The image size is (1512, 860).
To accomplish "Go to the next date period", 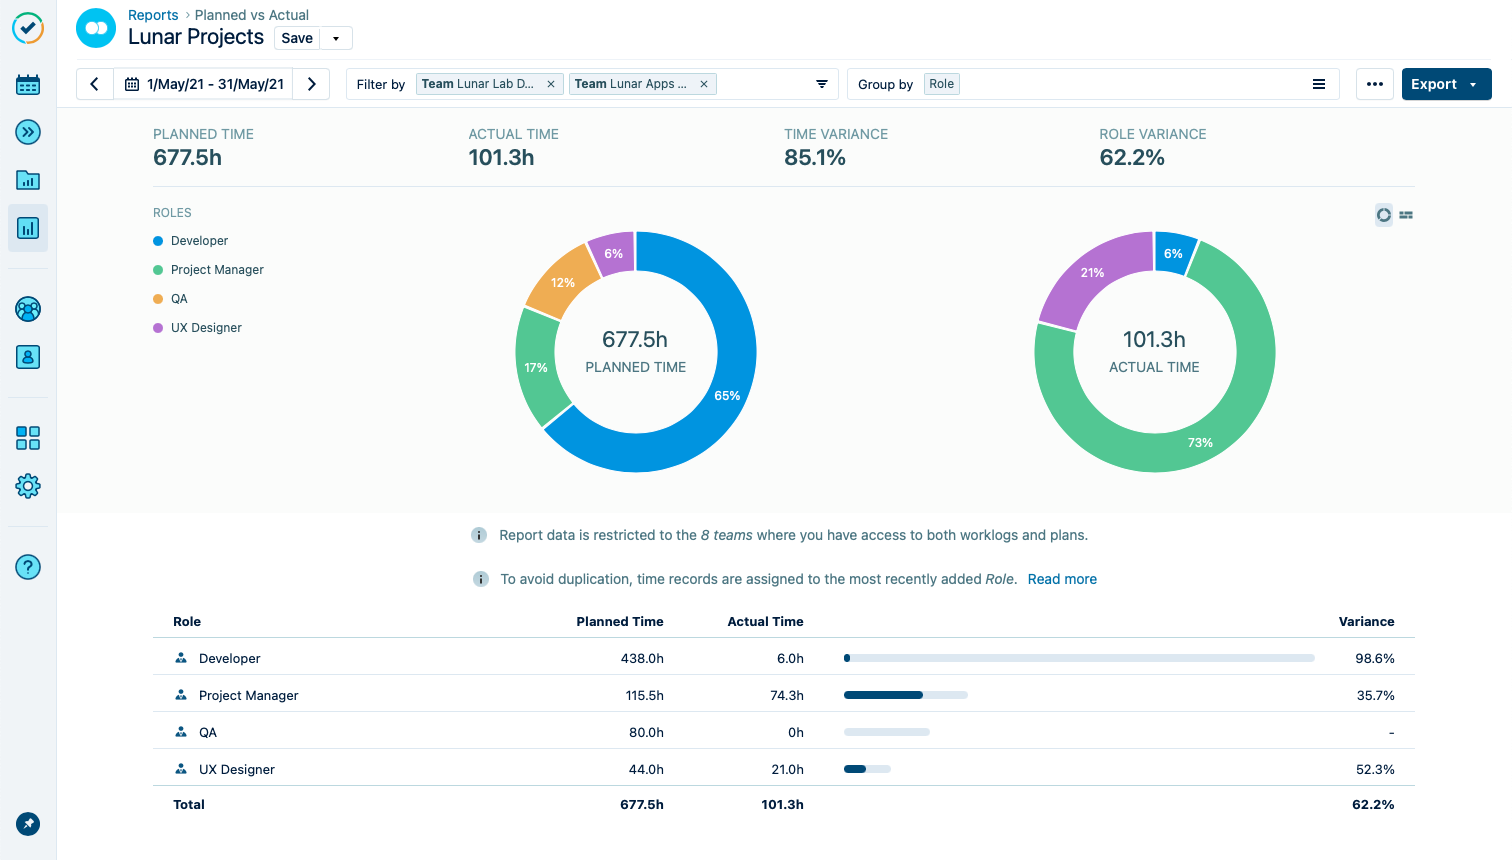I will [312, 84].
